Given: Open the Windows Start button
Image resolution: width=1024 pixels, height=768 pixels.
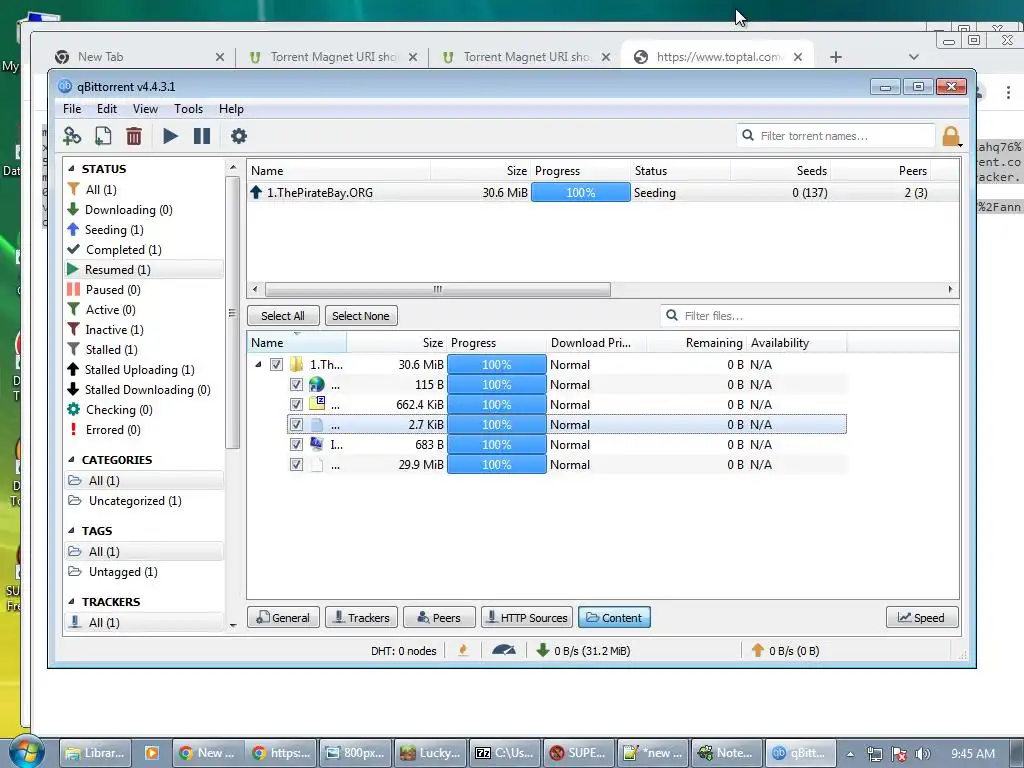Looking at the screenshot, I should [25, 751].
